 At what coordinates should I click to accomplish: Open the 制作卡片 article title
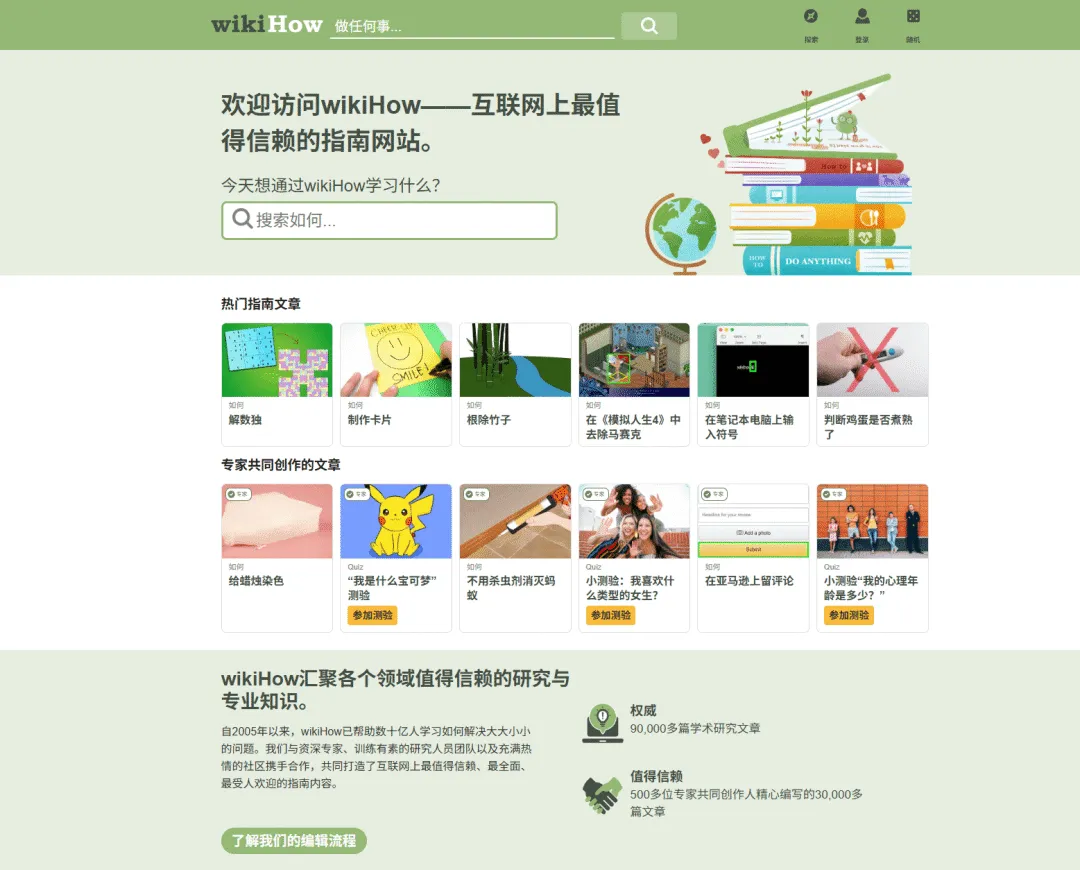[x=370, y=420]
